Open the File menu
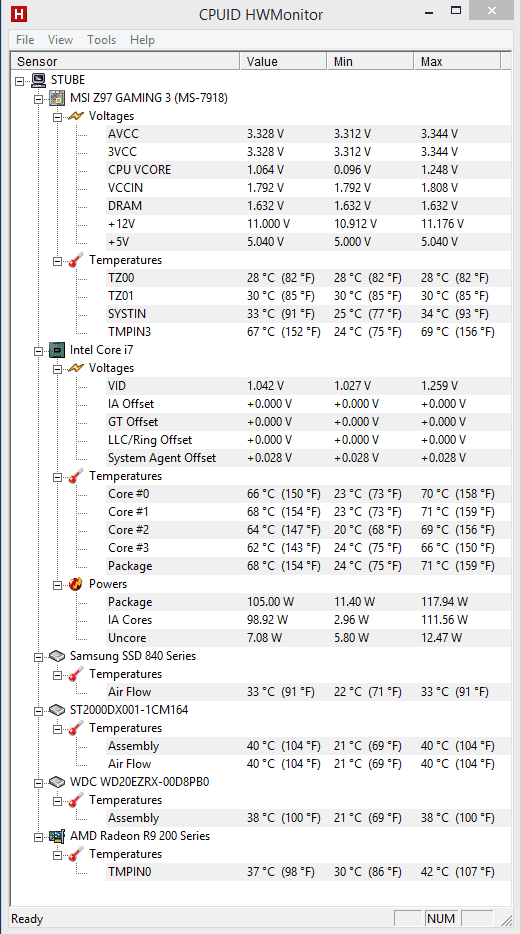Screen dimensions: 521x934 coord(25,40)
